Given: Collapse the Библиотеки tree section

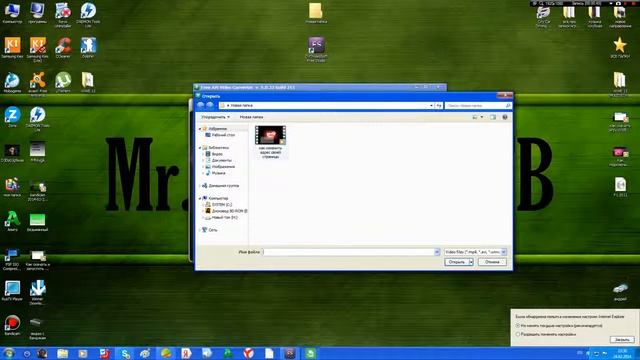Looking at the screenshot, I should click(x=200, y=148).
